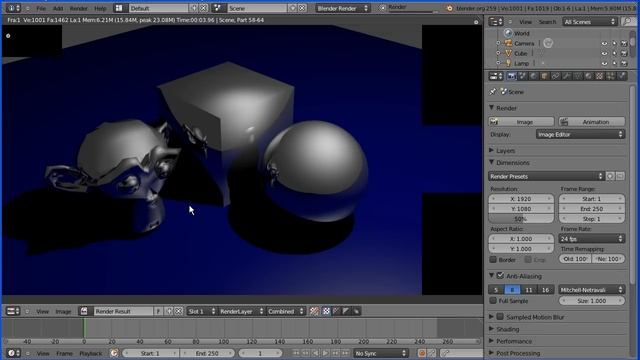Open the Image menu in image editor
This screenshot has width=640, height=360.
[x=63, y=311]
